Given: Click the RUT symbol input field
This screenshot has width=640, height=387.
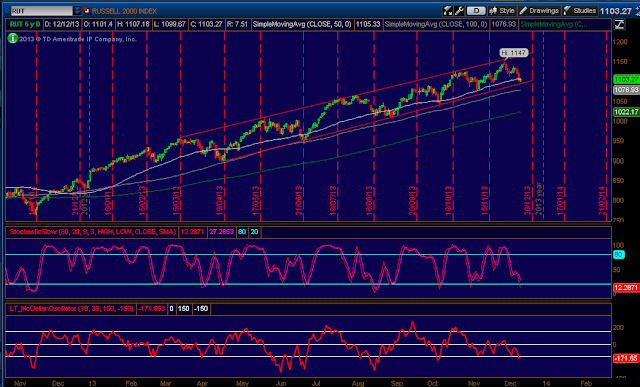Looking at the screenshot, I should (41, 11).
